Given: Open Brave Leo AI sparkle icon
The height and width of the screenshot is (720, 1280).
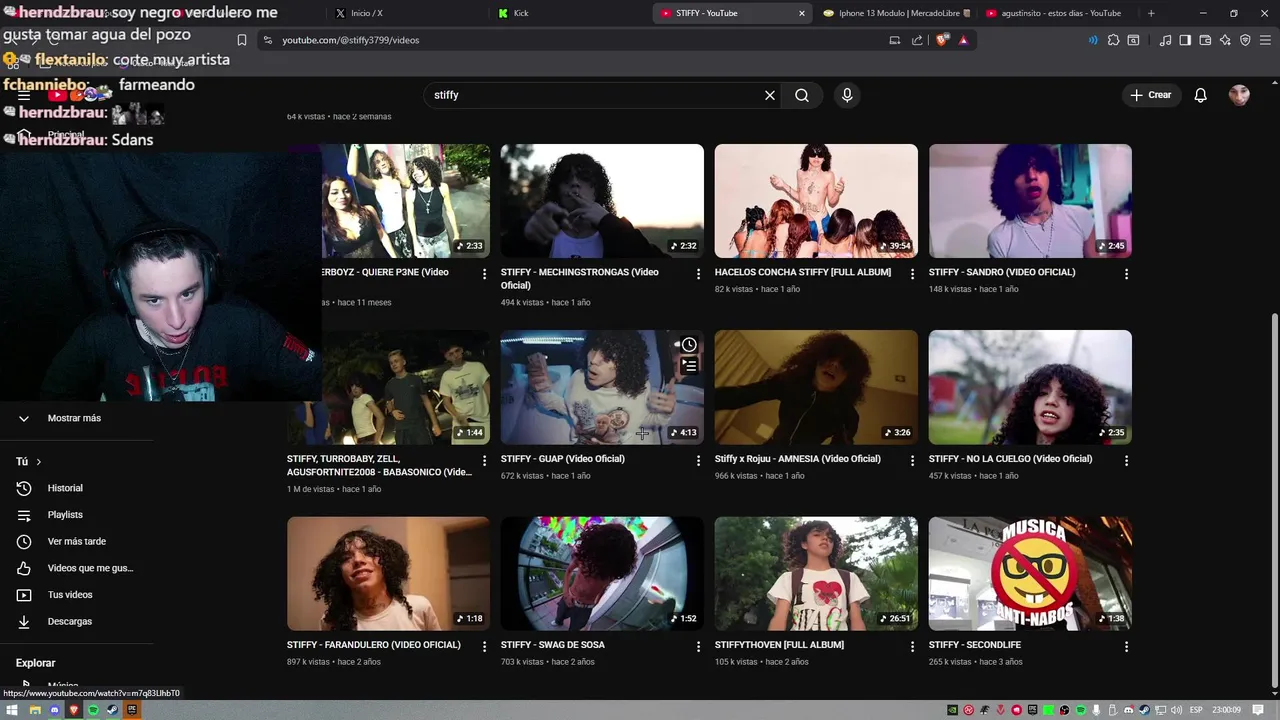Looking at the screenshot, I should pyautogui.click(x=1225, y=40).
